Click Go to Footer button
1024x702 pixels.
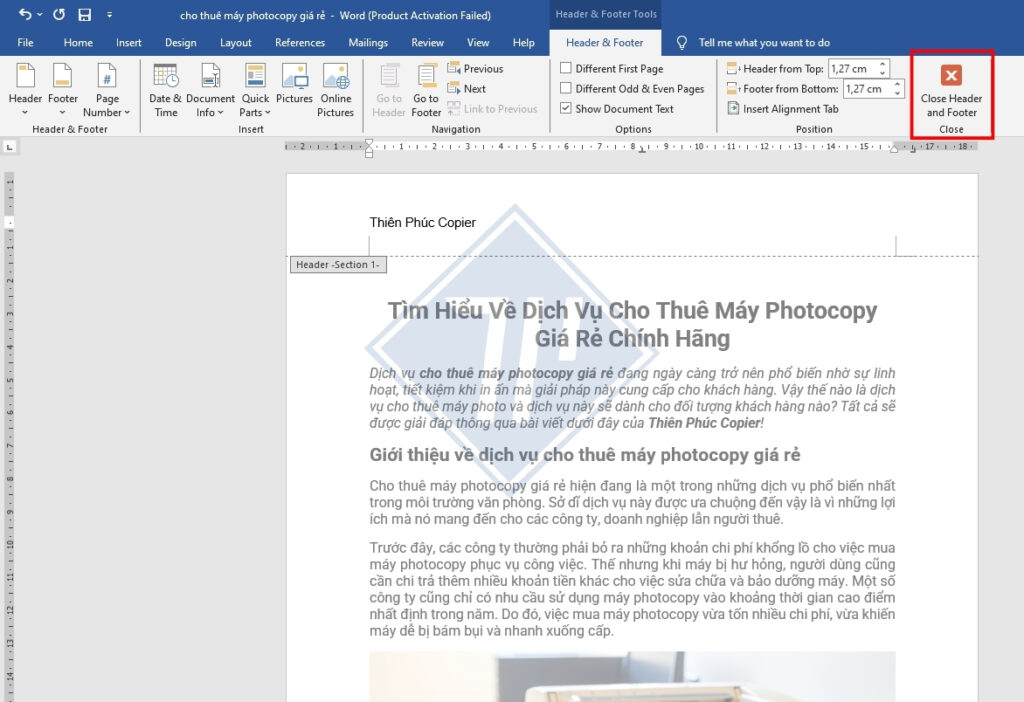coord(426,89)
